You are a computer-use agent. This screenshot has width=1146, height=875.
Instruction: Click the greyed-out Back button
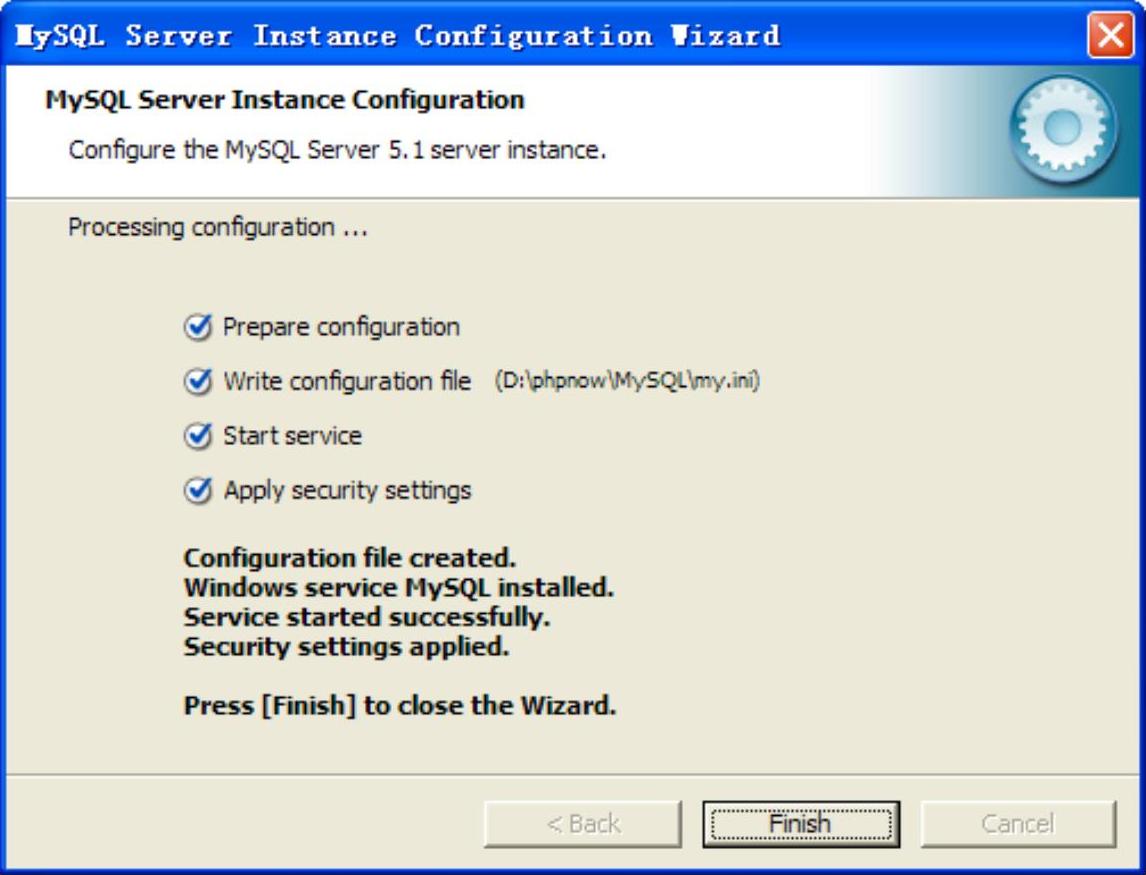click(x=583, y=824)
